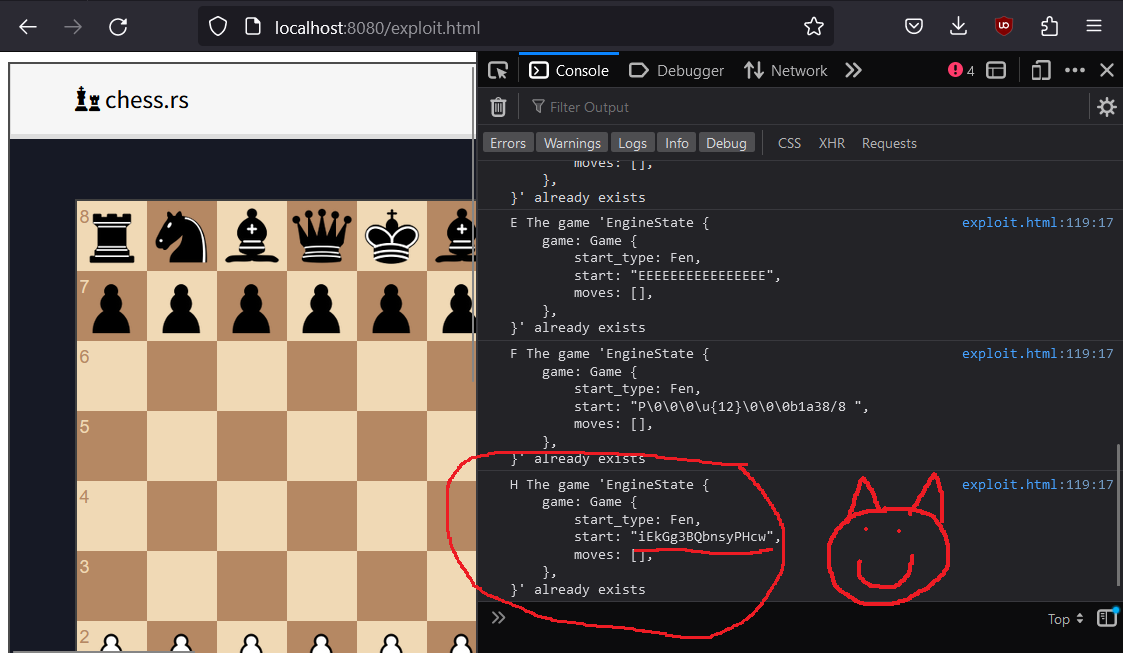Select the black pawn on d7
The width and height of the screenshot is (1128, 662).
coord(322,308)
